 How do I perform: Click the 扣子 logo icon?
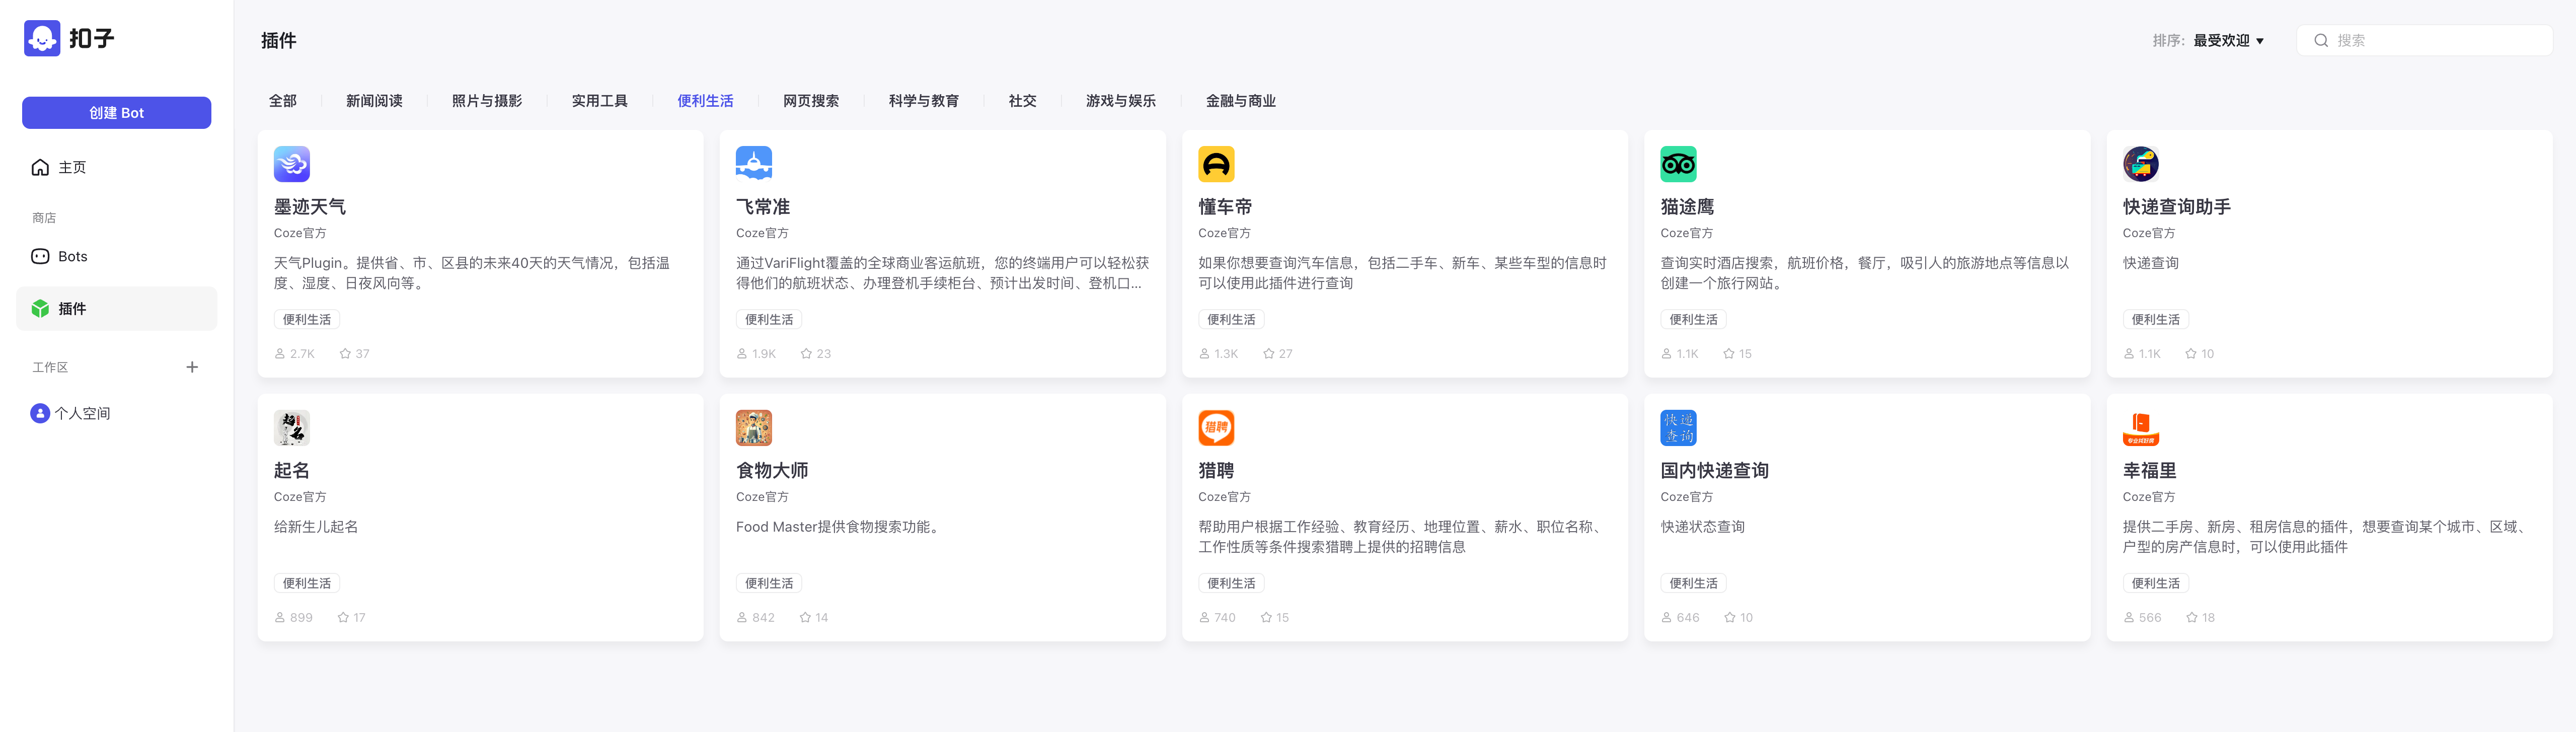click(x=42, y=38)
